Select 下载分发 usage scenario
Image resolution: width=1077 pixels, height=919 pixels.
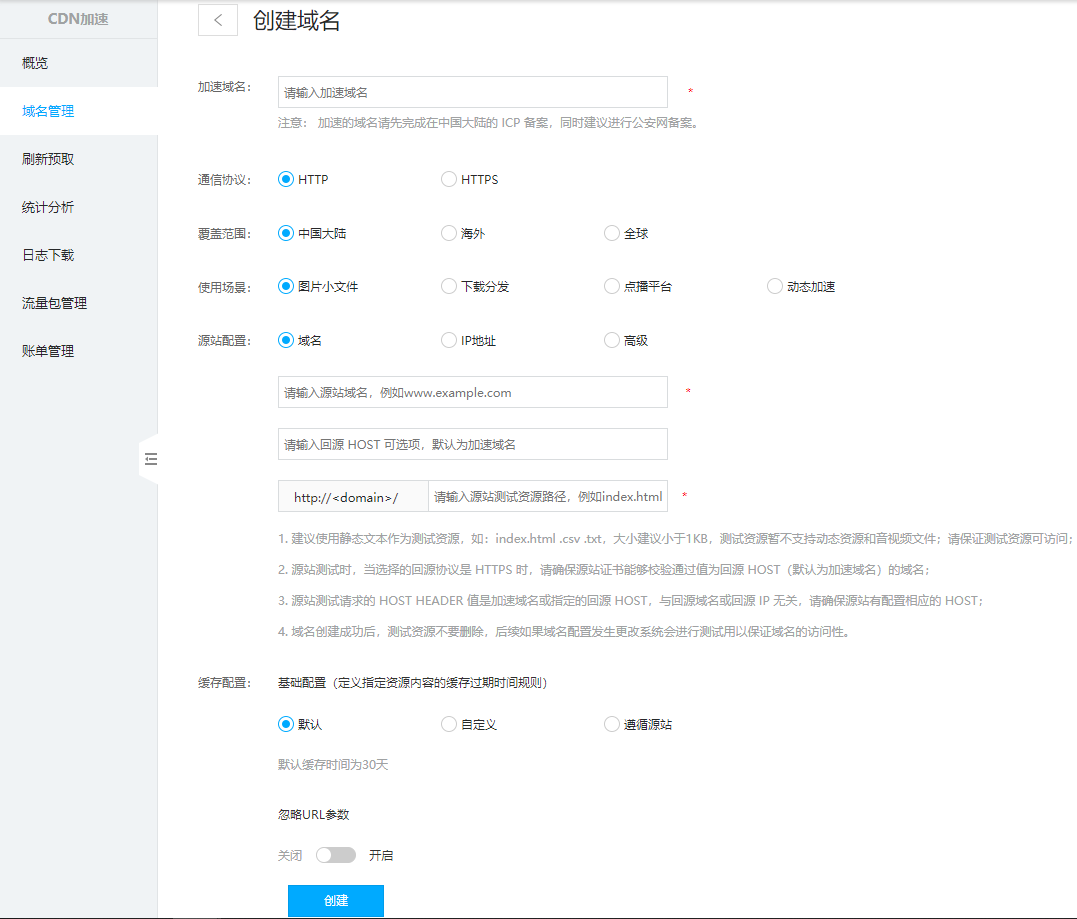tap(449, 286)
